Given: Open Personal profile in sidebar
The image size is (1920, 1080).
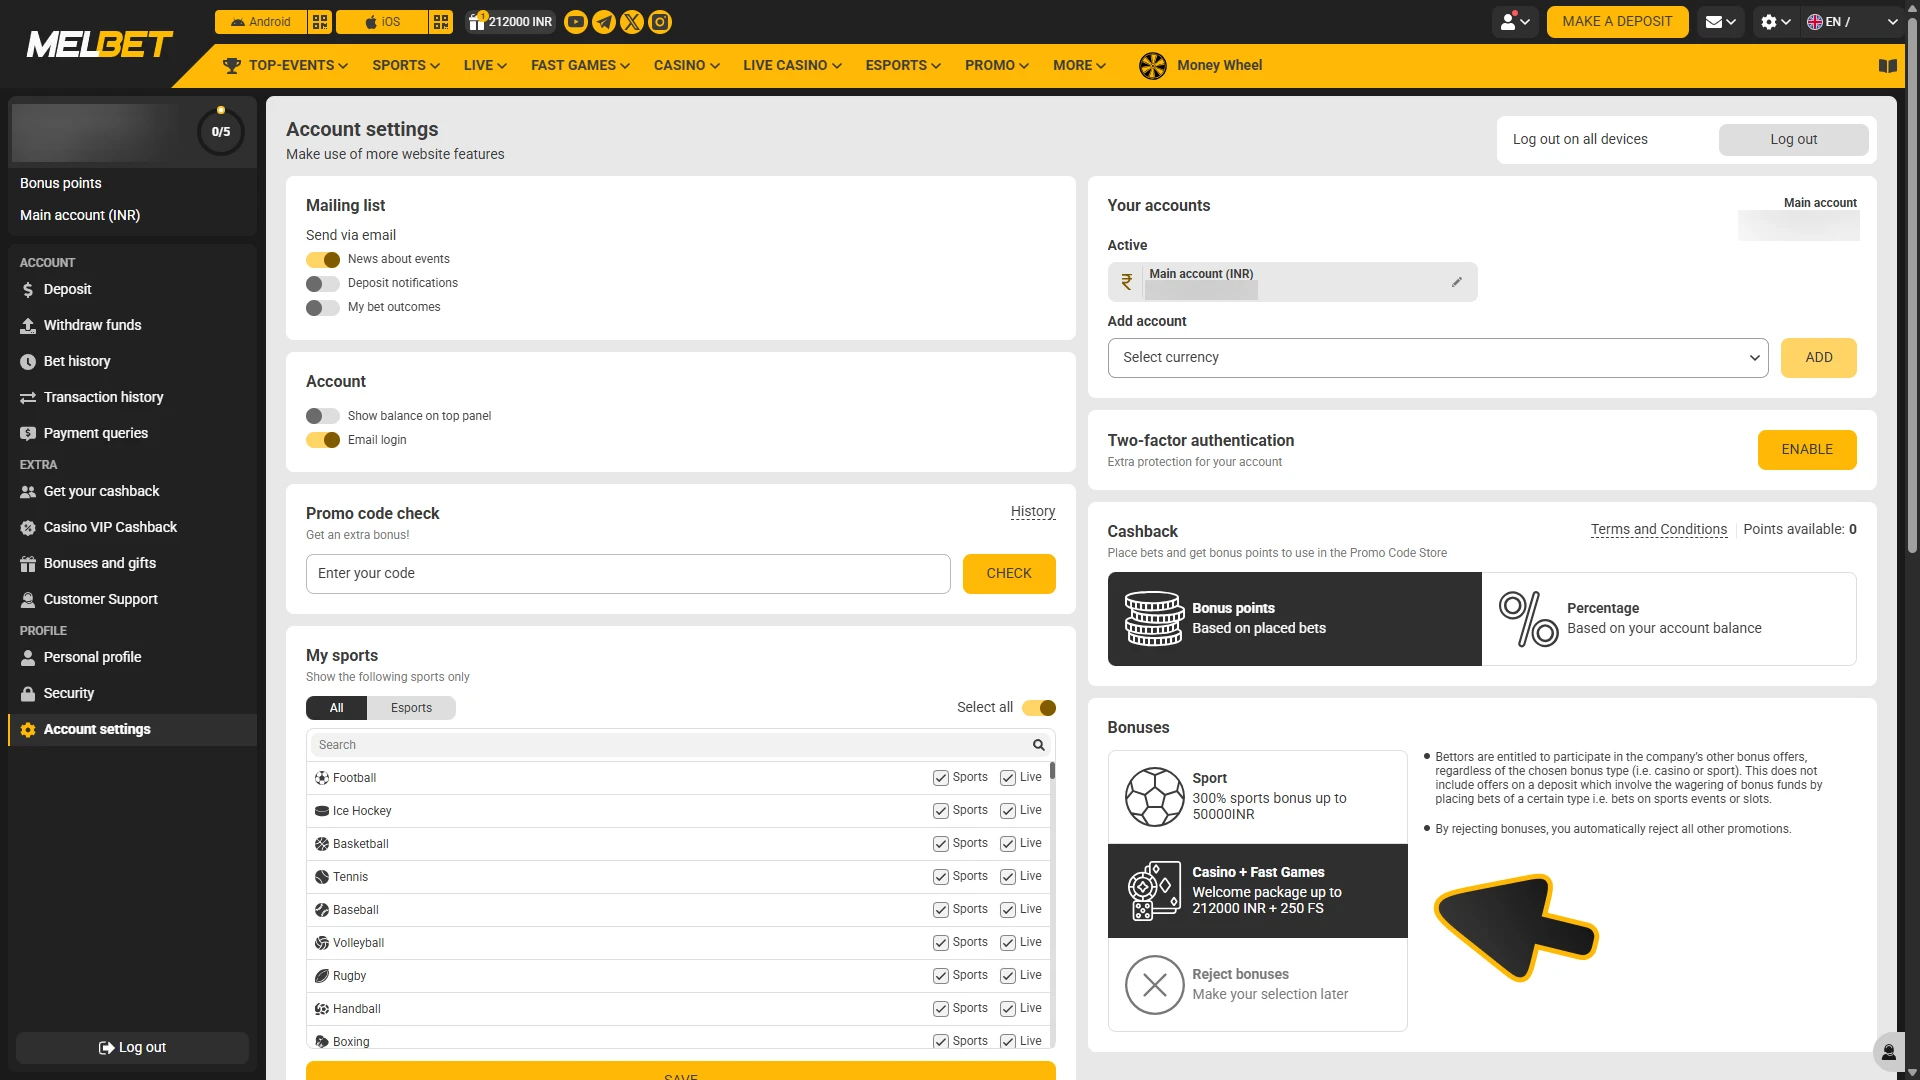Looking at the screenshot, I should click(92, 658).
